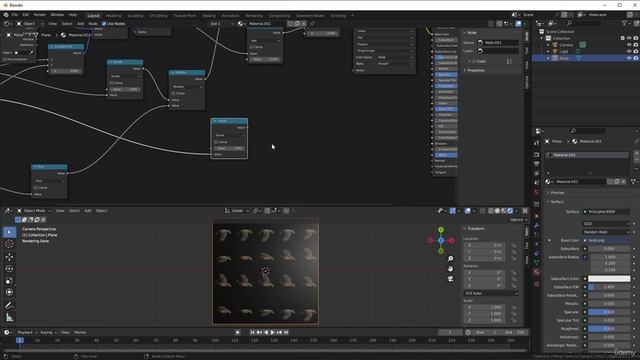This screenshot has height=360, width=640.
Task: Select the Scale tool in viewport toolbar
Action: pyautogui.click(x=9, y=280)
